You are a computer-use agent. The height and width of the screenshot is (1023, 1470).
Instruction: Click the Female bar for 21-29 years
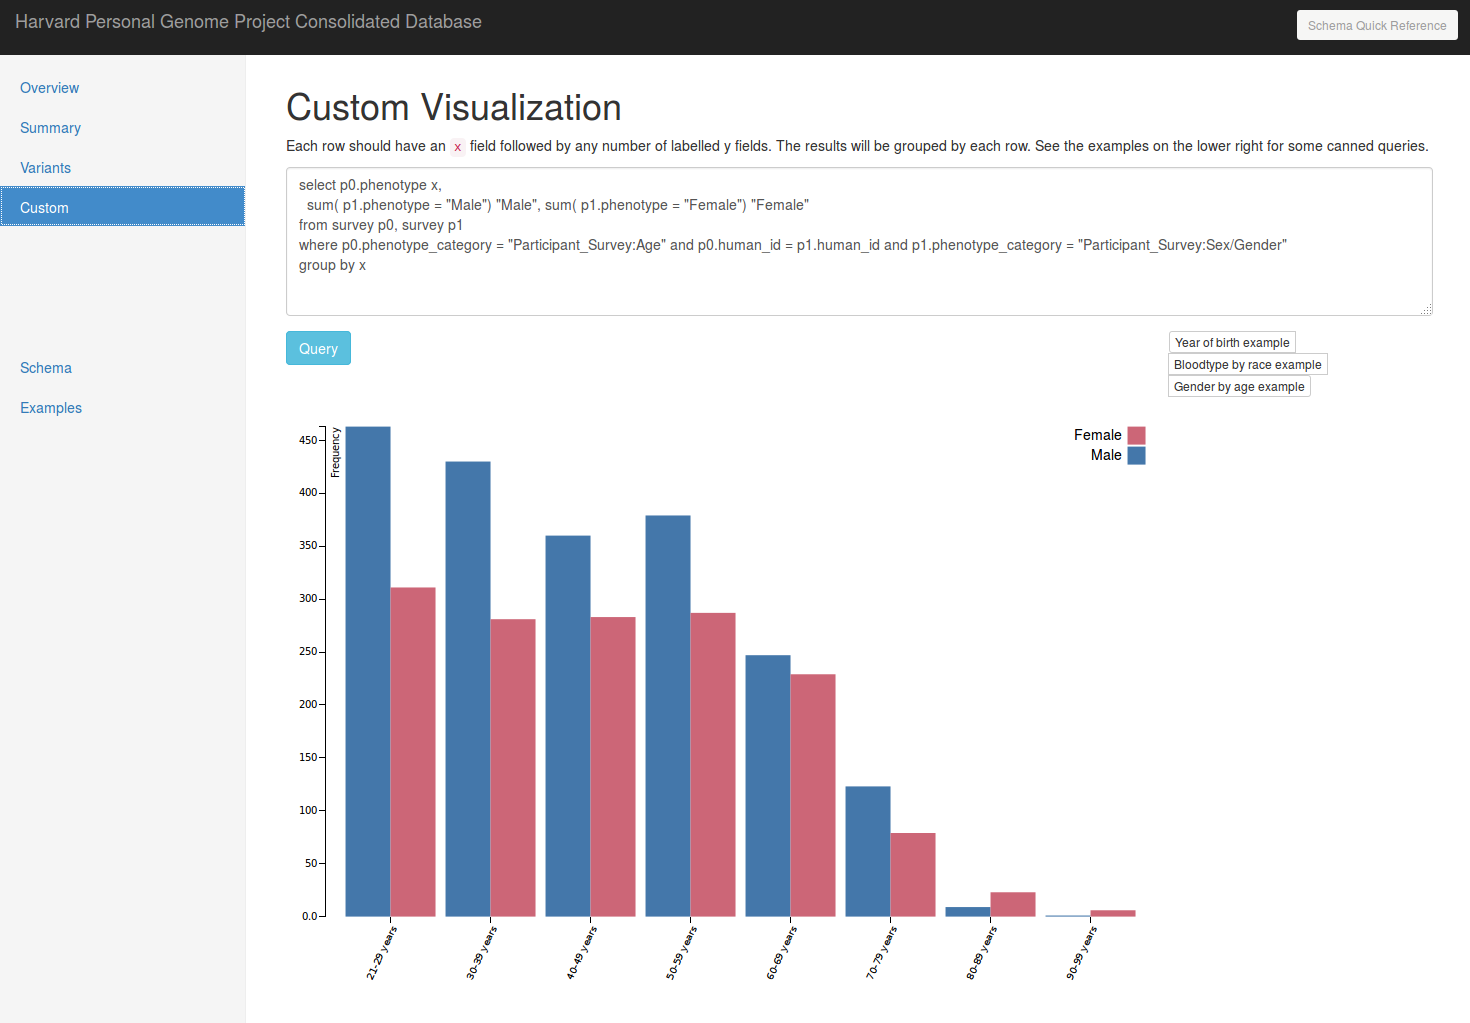(413, 752)
